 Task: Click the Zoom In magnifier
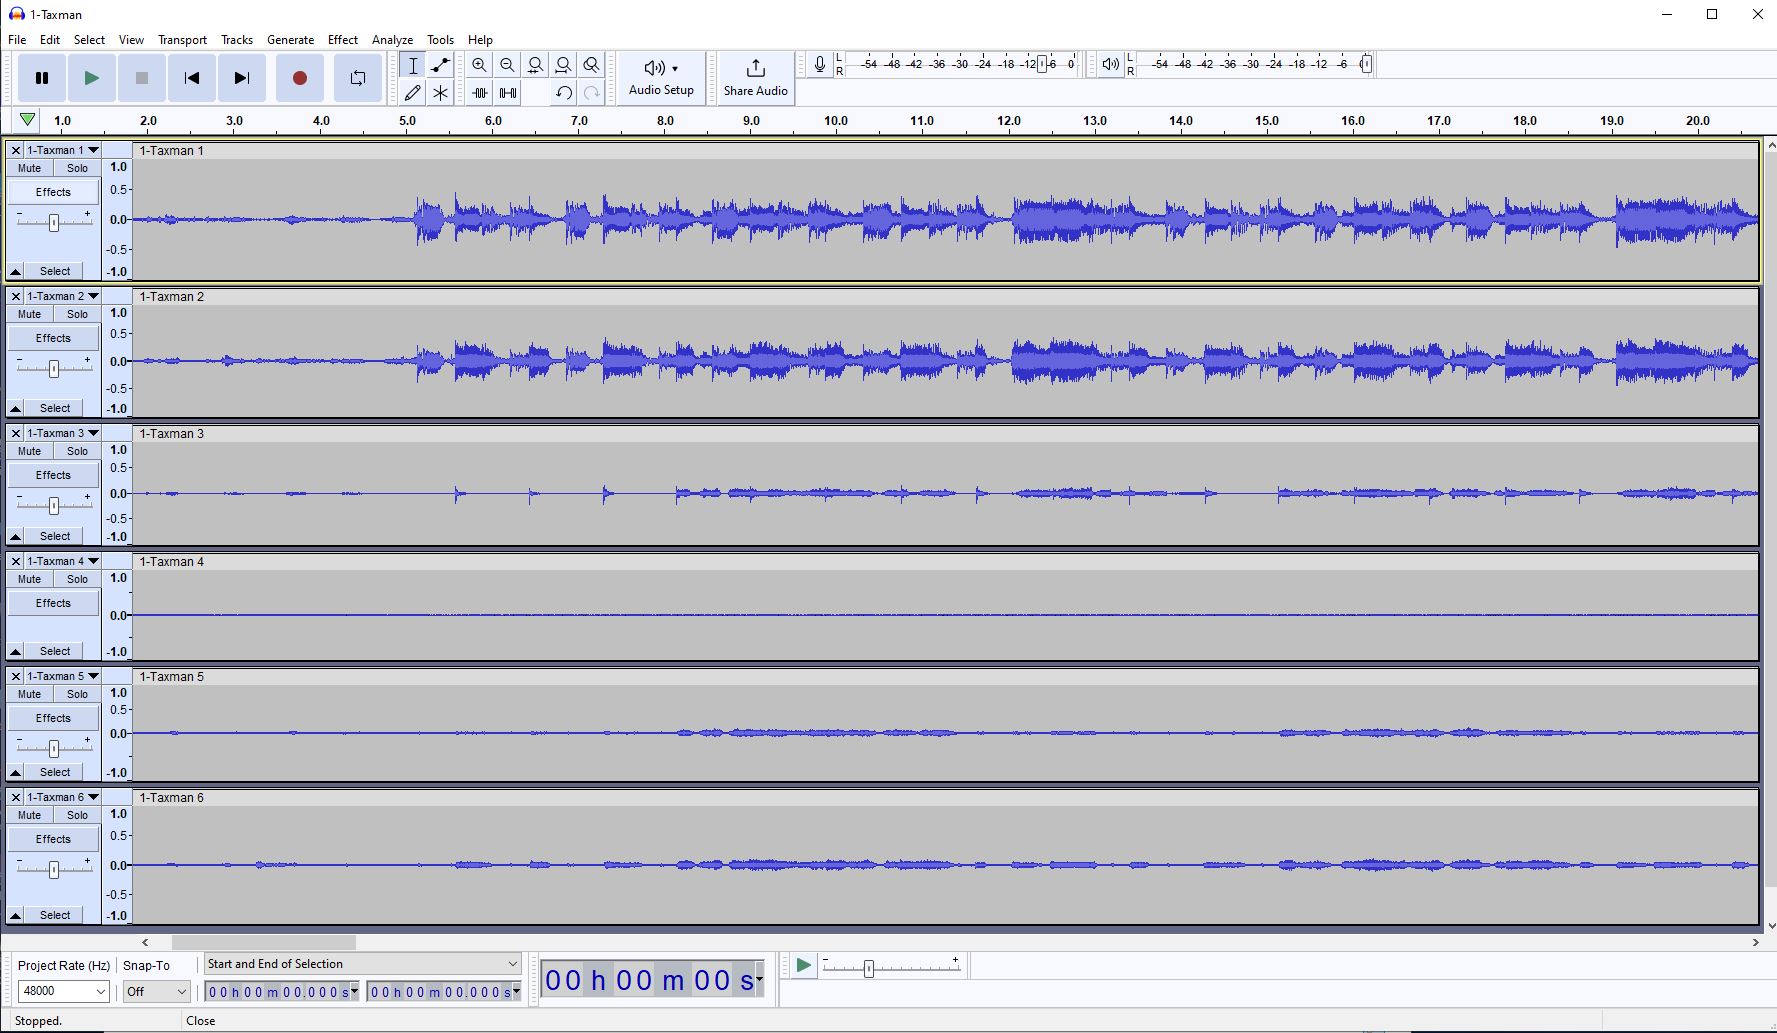[480, 65]
